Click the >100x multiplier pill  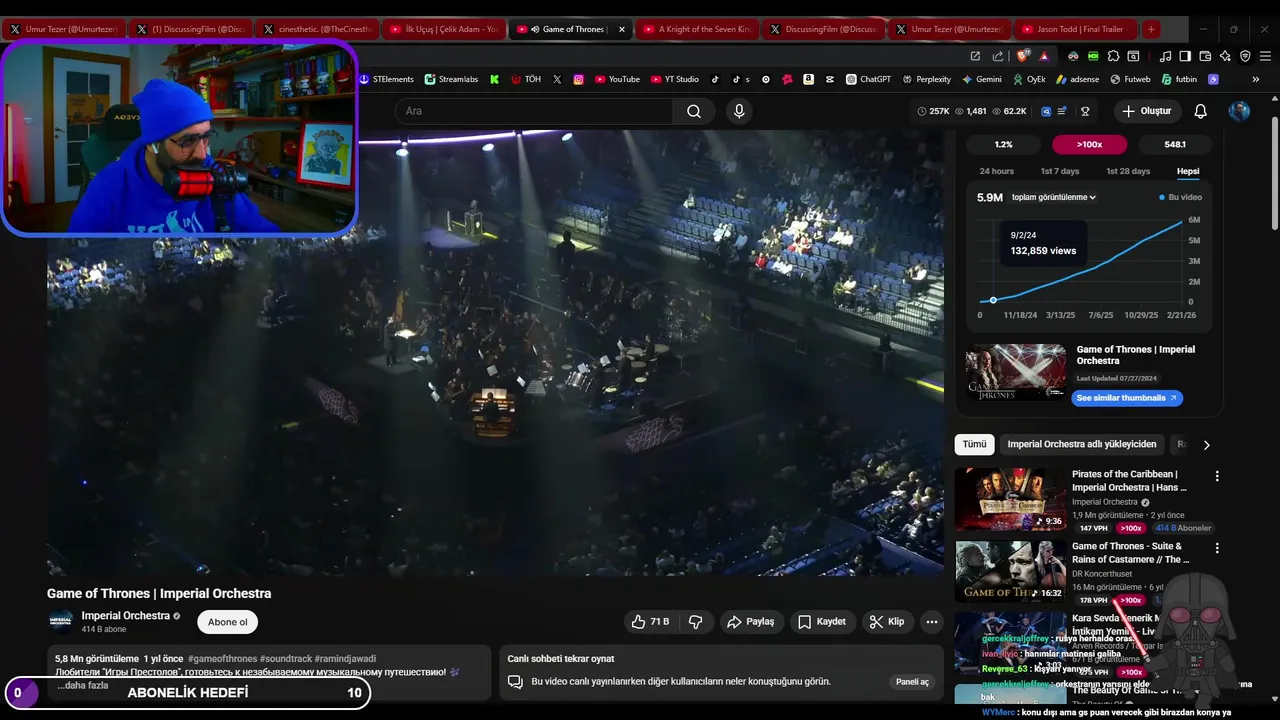[x=1089, y=145]
